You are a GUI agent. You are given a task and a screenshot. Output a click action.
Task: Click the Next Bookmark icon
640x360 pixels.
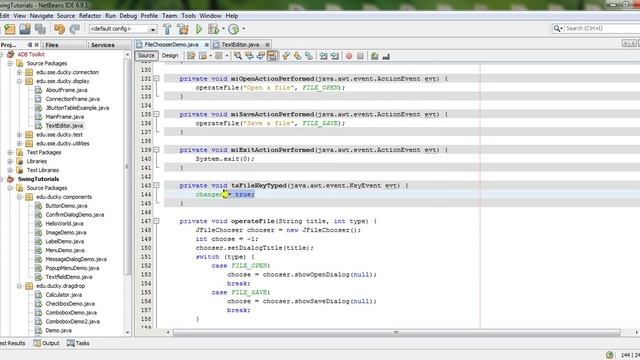point(297,56)
